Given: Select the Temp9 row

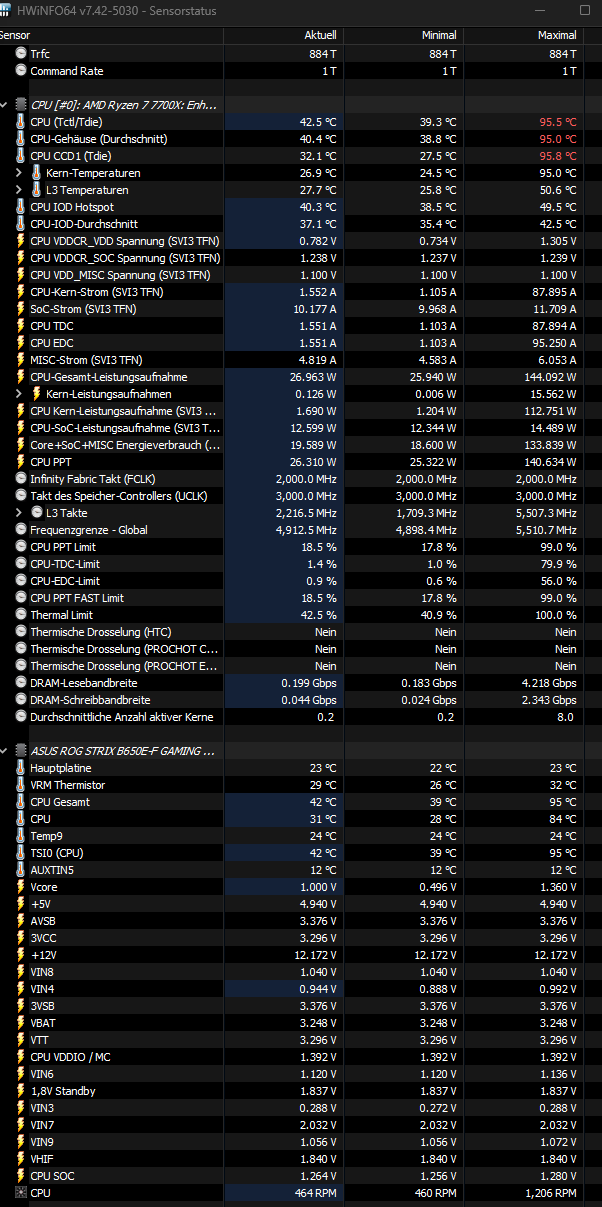Looking at the screenshot, I should coord(301,836).
